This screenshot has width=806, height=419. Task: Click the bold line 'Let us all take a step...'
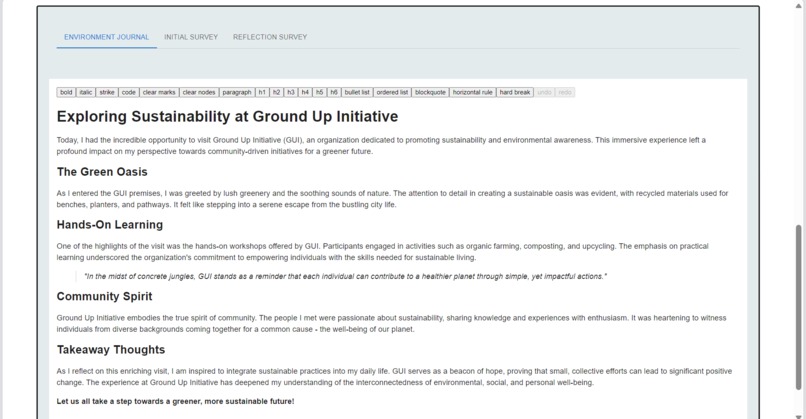point(175,402)
